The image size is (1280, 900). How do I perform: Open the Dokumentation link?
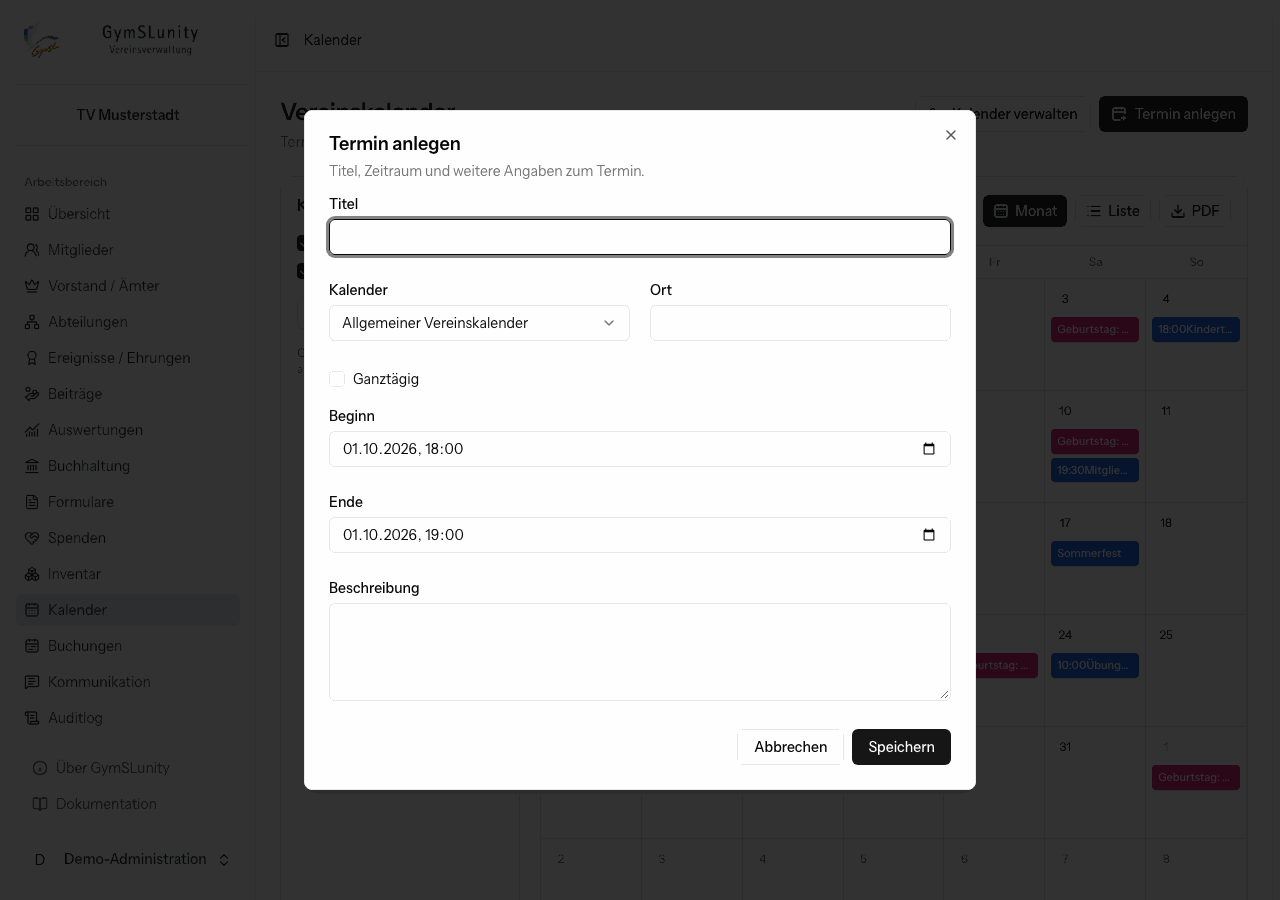click(x=106, y=804)
